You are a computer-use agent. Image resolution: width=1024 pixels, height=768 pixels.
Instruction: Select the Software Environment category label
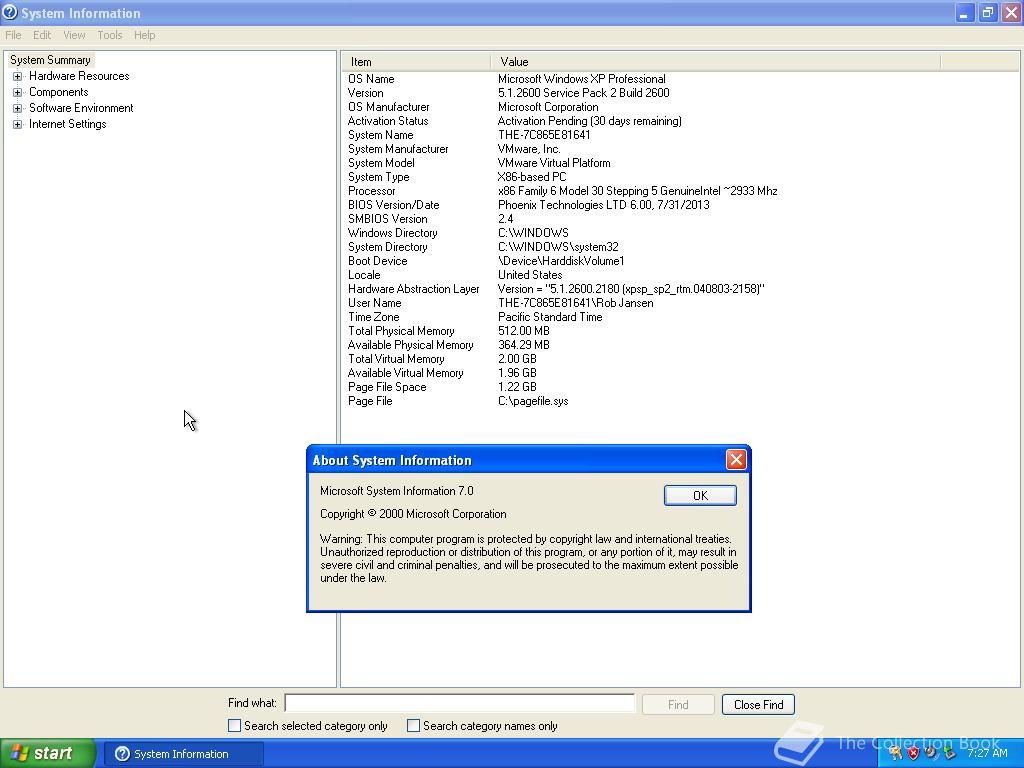coord(81,108)
